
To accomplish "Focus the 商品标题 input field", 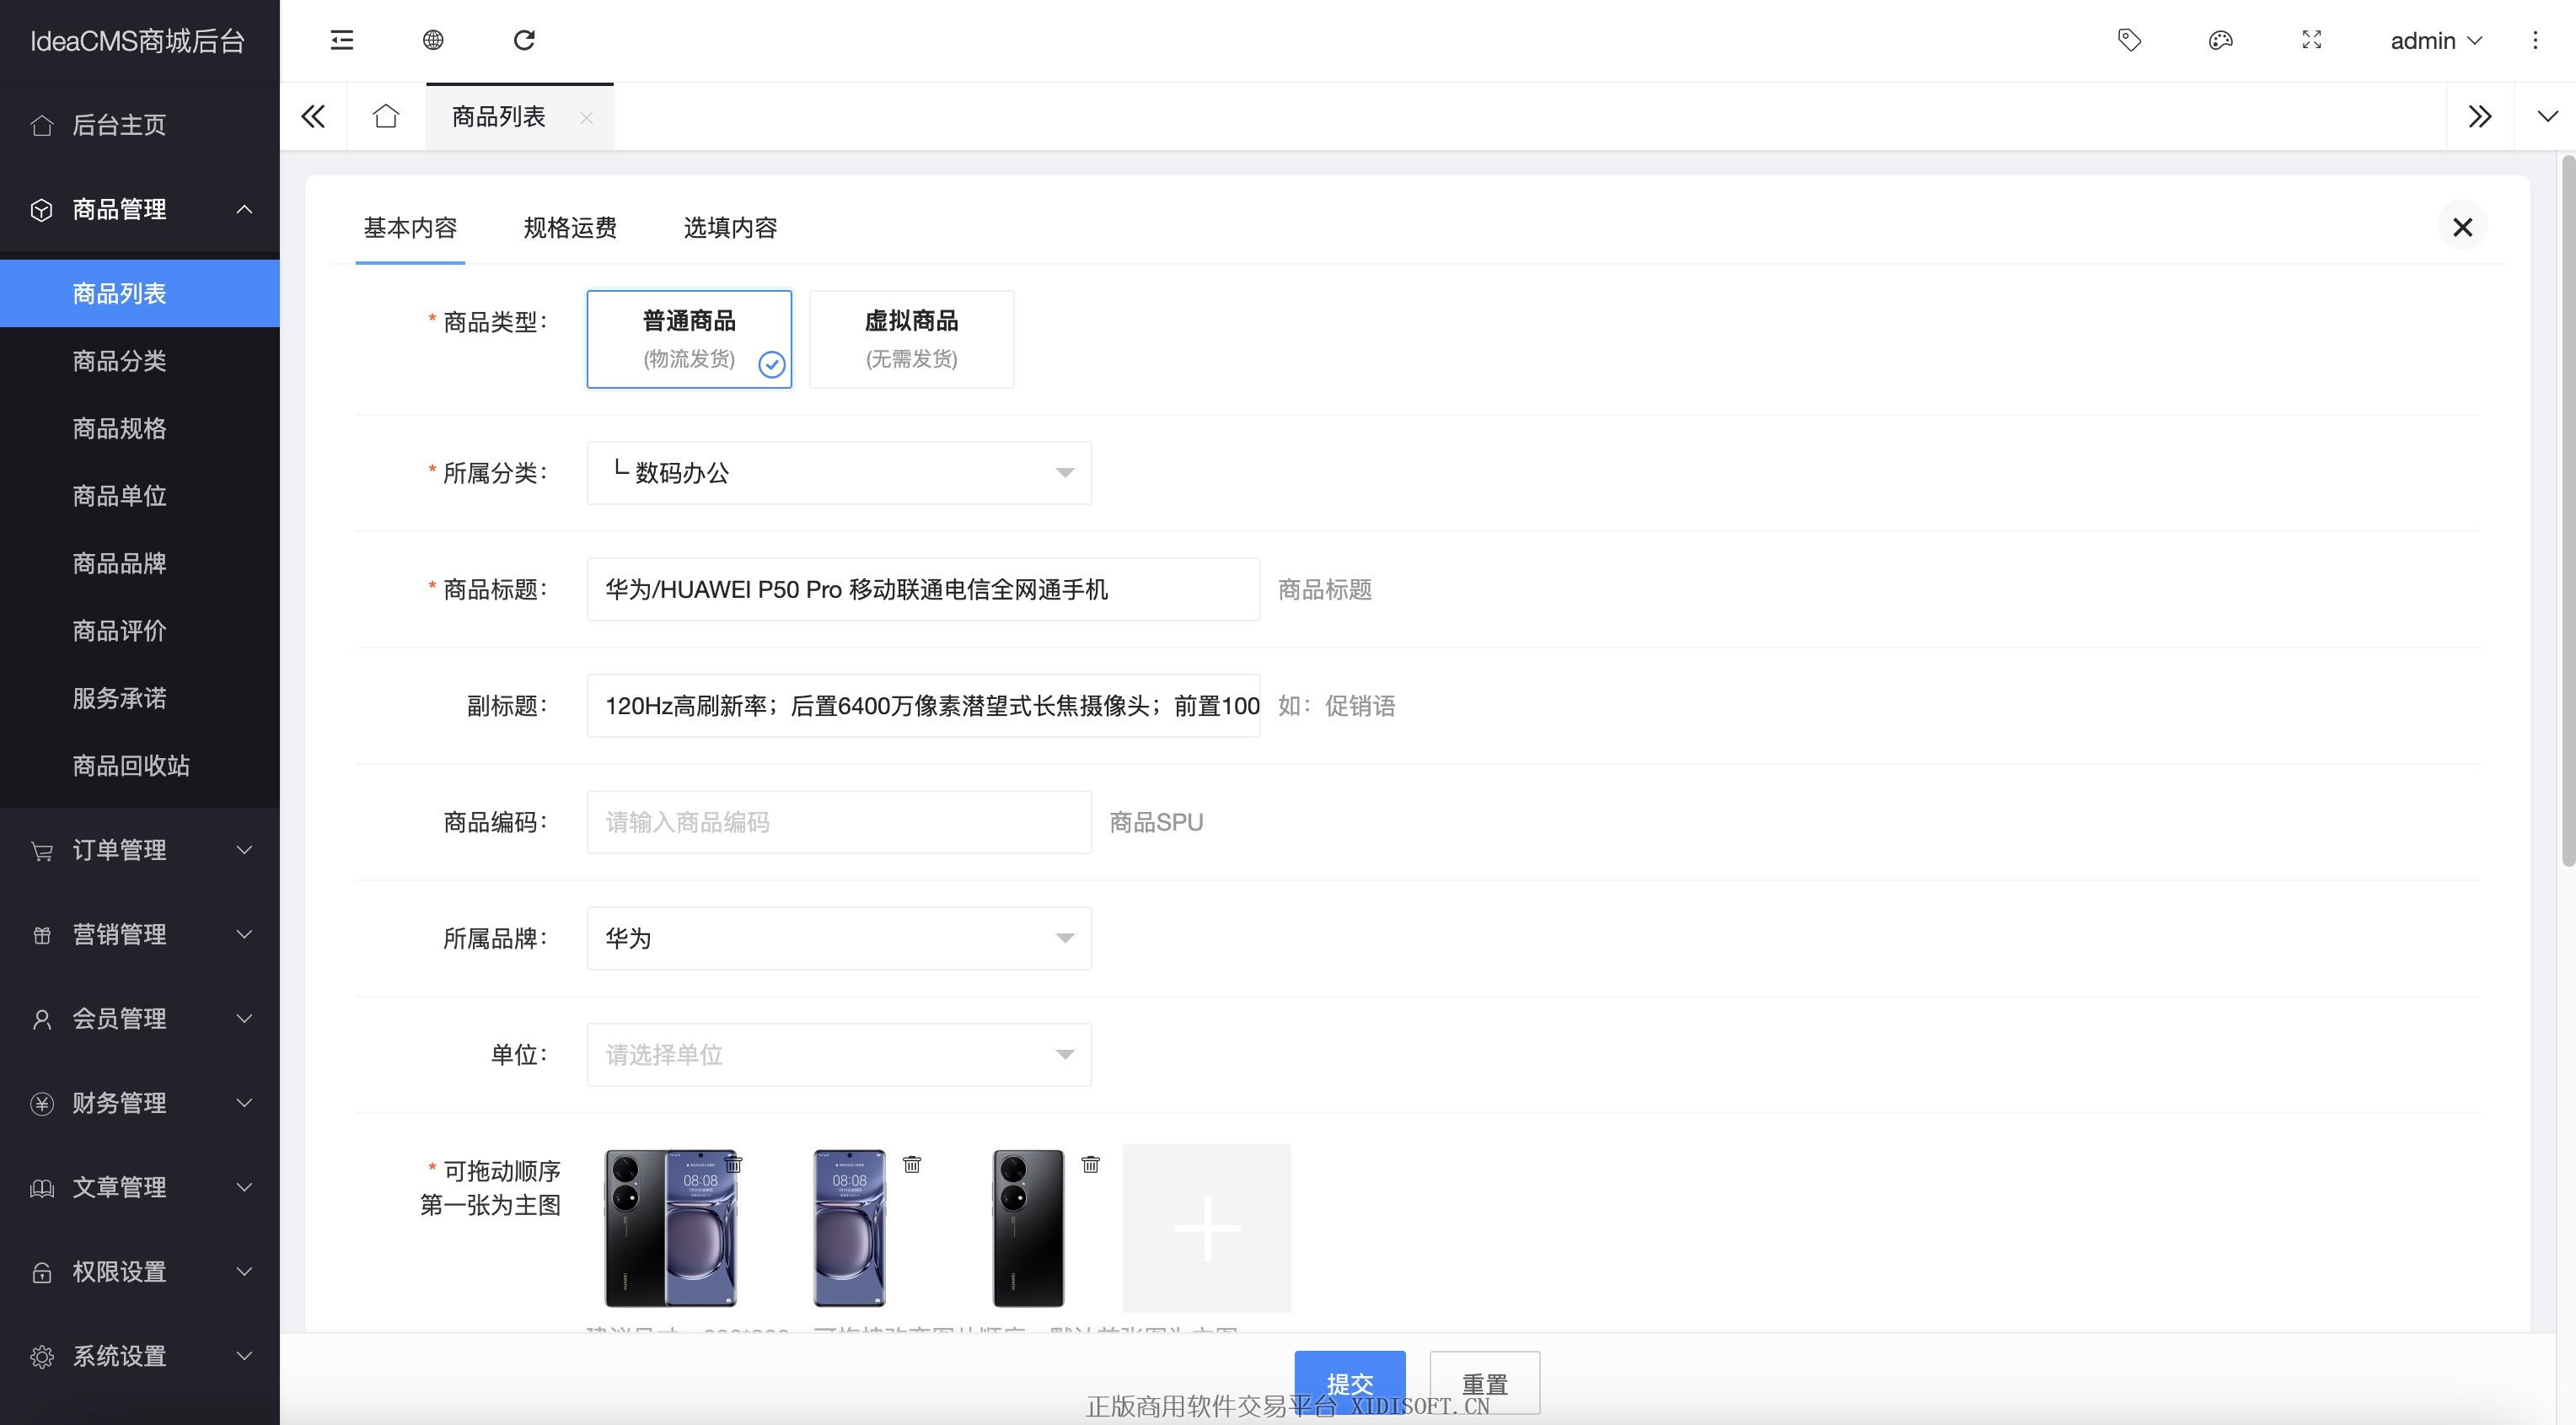I will pyautogui.click(x=923, y=589).
